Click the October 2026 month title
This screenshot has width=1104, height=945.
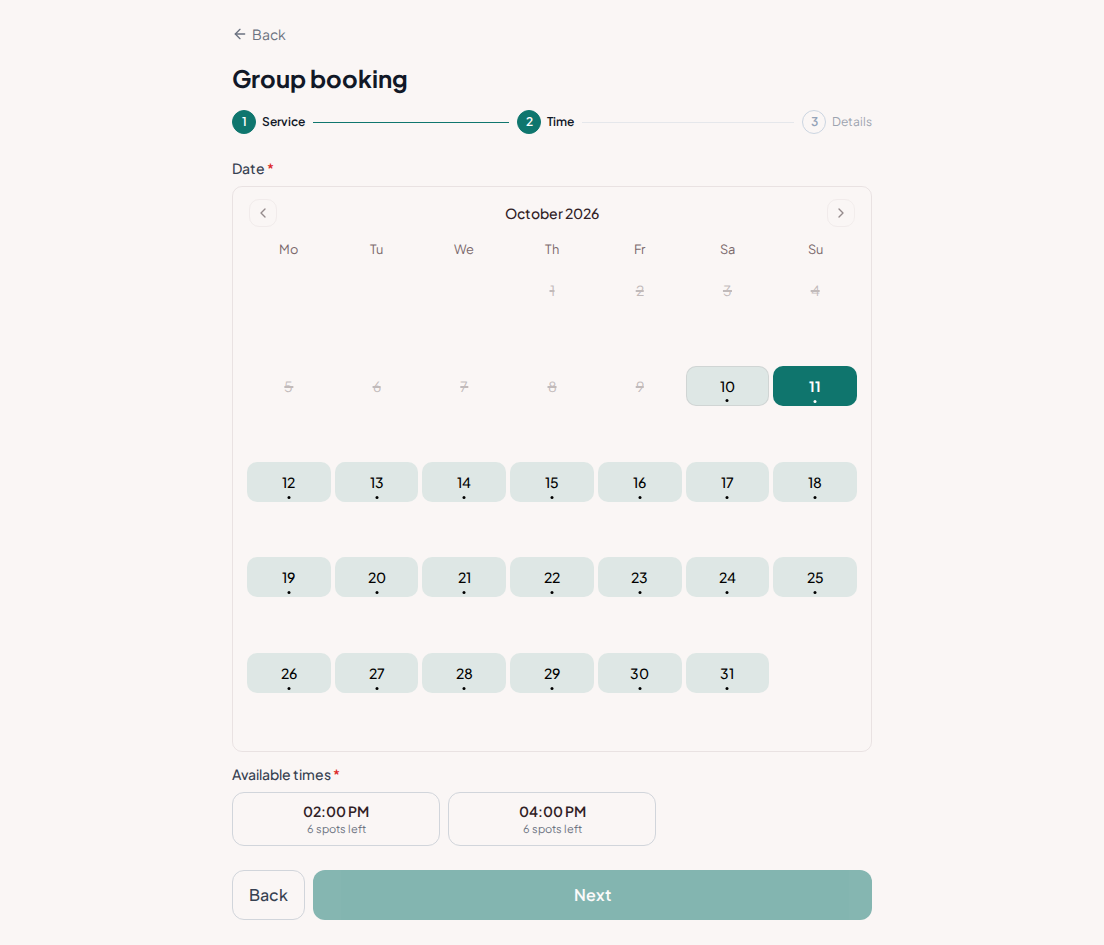point(552,214)
